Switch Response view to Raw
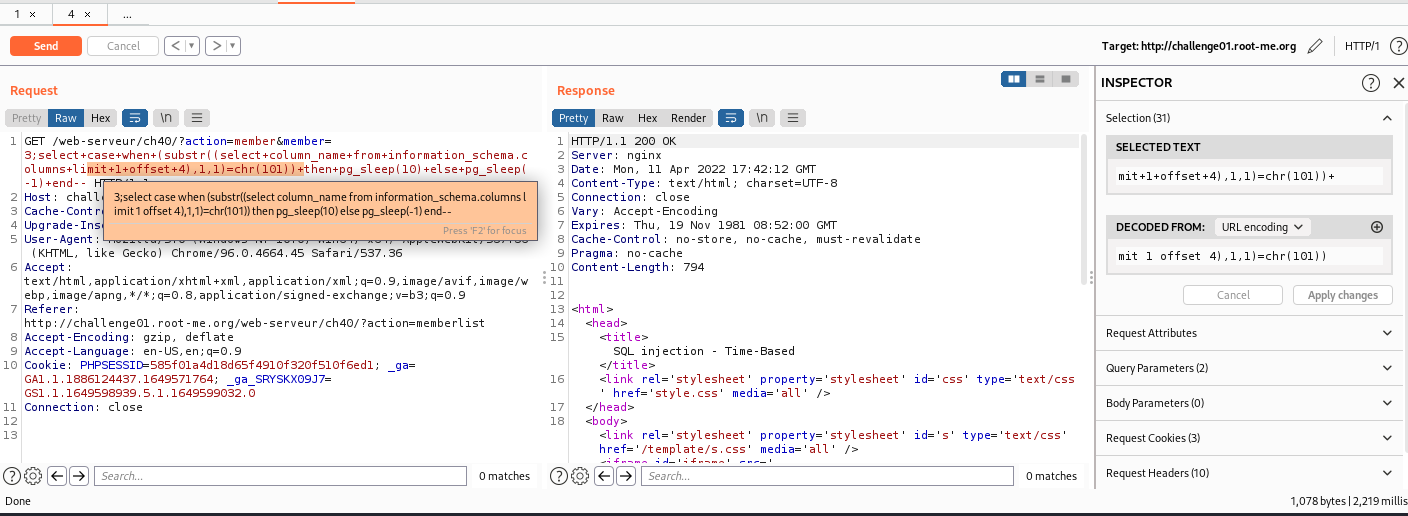 tap(613, 118)
